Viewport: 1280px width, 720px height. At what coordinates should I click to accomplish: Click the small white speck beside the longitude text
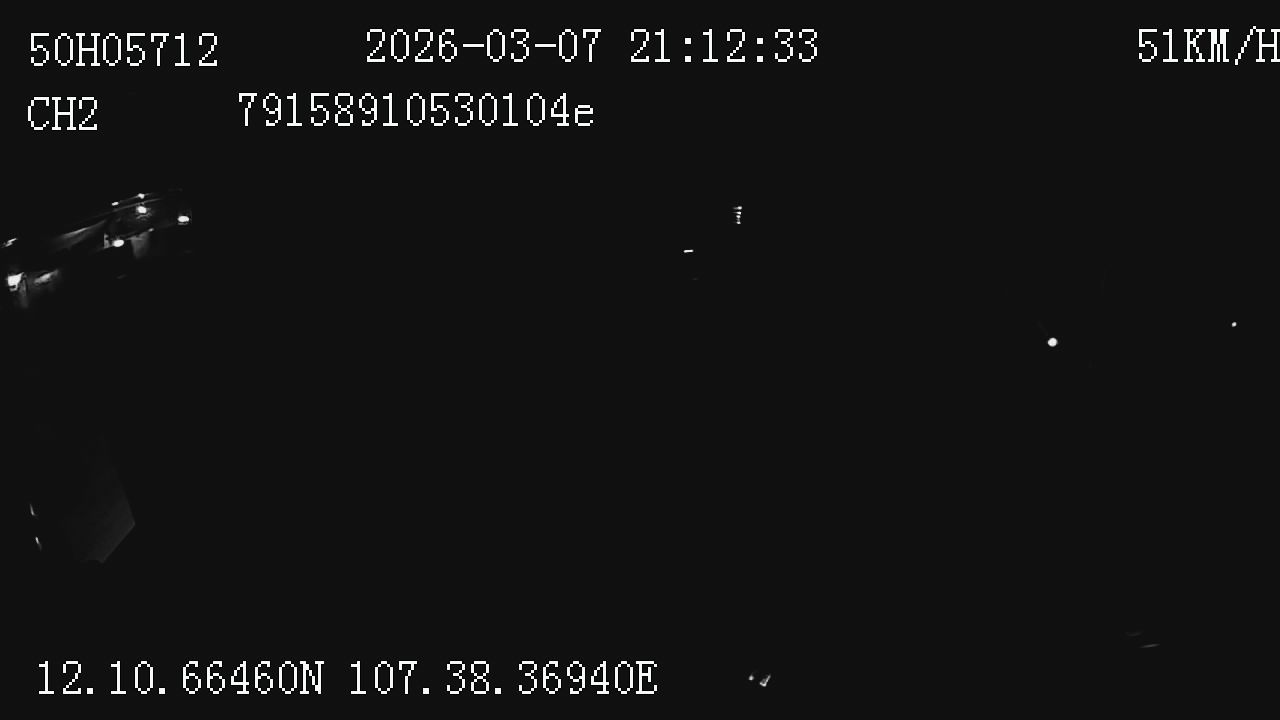pos(761,680)
